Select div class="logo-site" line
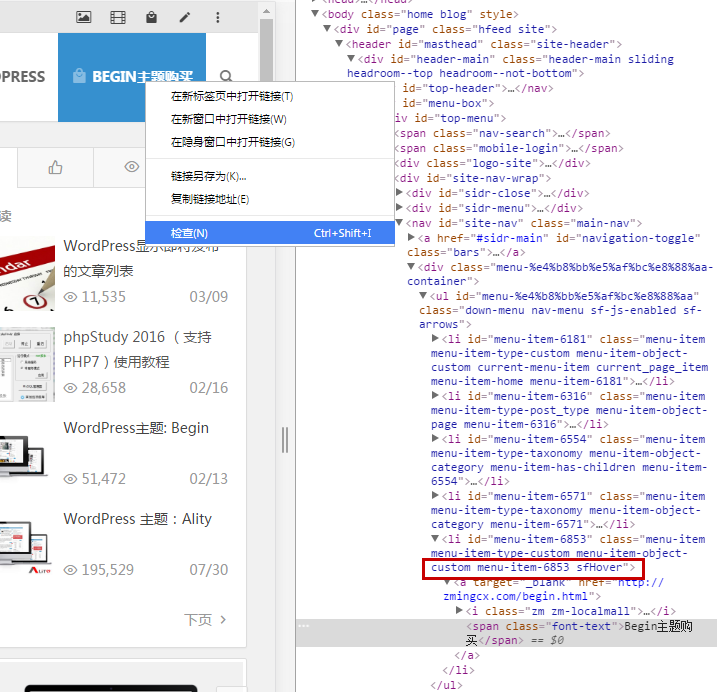This screenshot has width=717, height=692. [492, 163]
